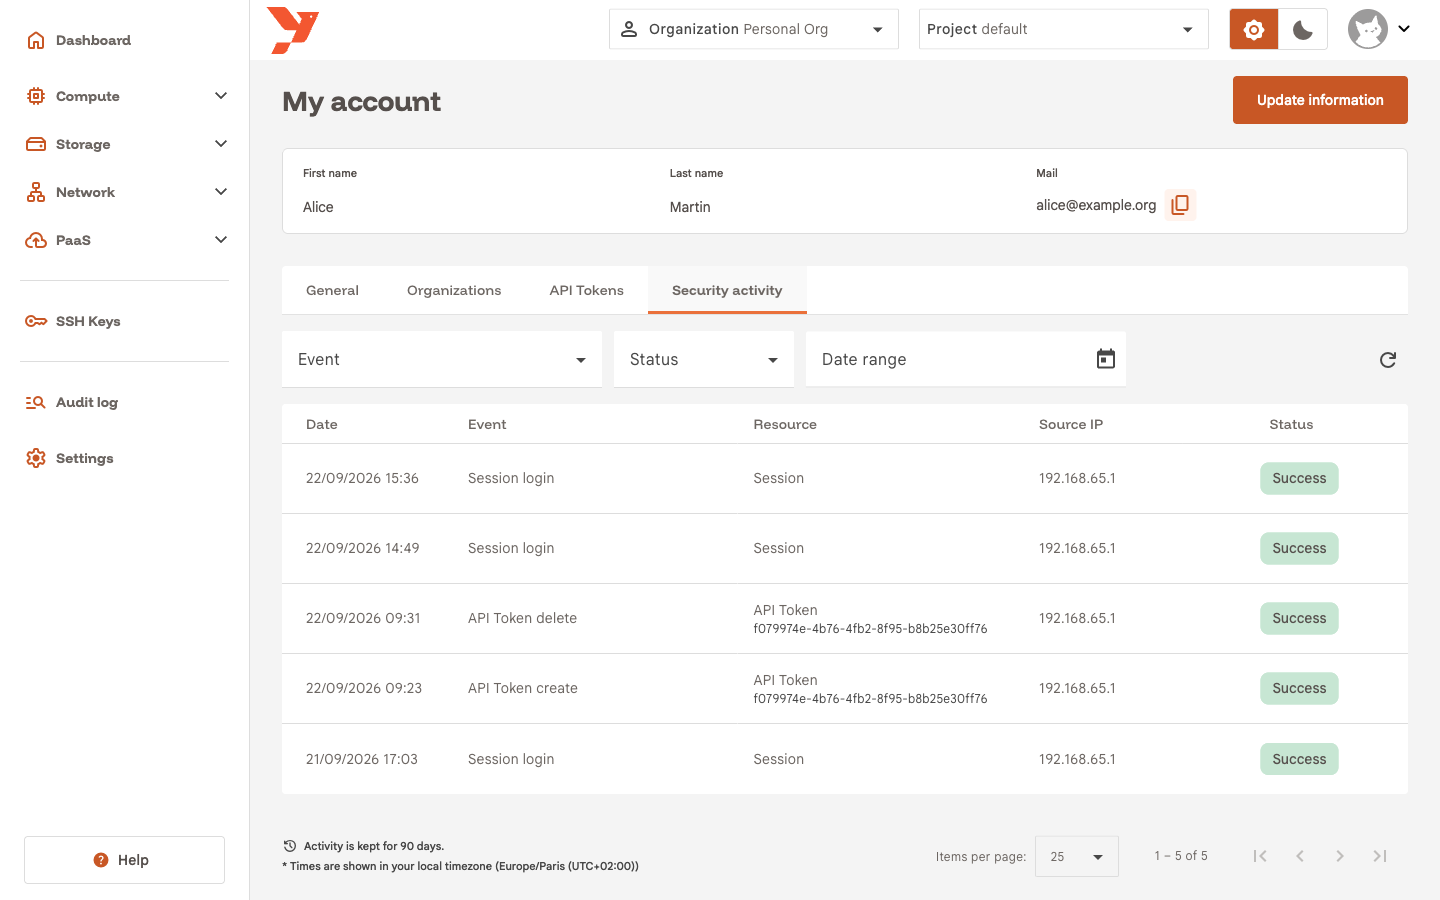
Task: Expand the Network menu chevron
Action: coord(221,192)
